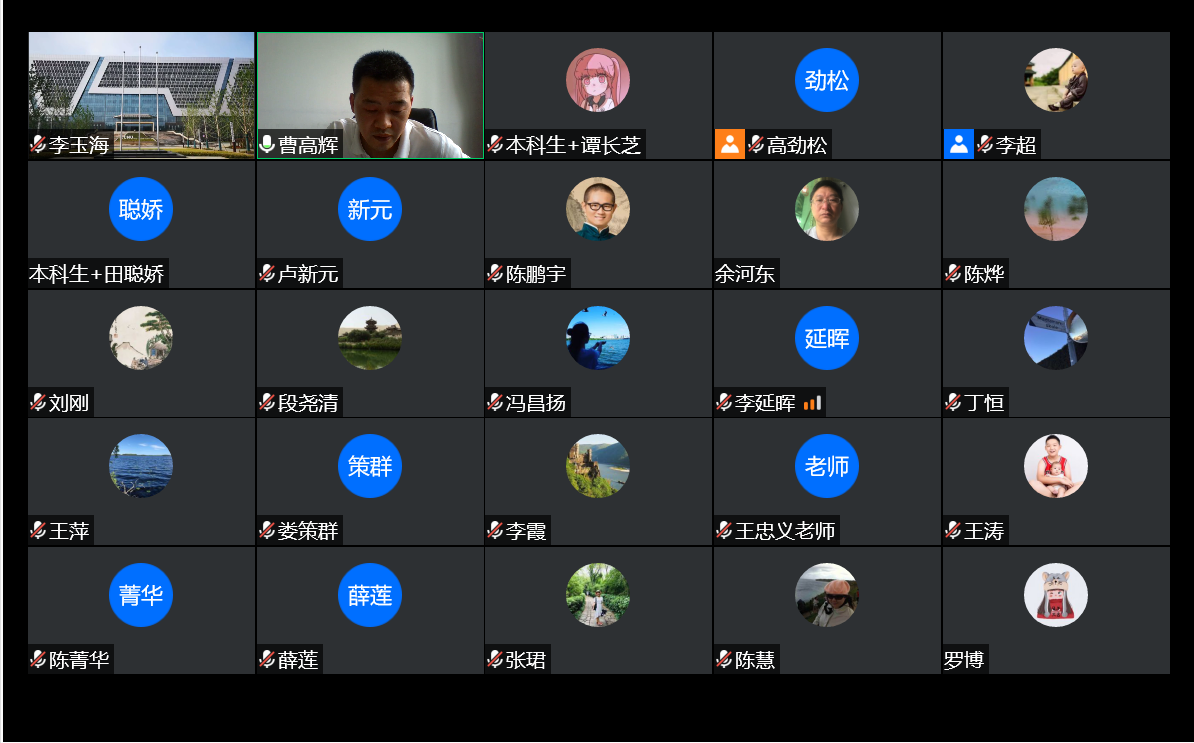Screen dimensions: 1194x743
Task: Click the blue 老师 avatar circle
Action: (x=827, y=466)
